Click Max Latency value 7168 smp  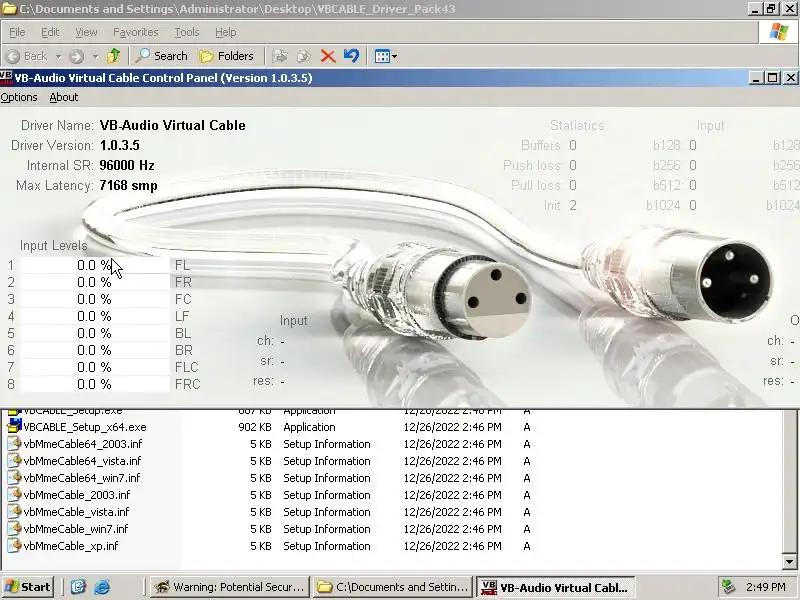129,185
